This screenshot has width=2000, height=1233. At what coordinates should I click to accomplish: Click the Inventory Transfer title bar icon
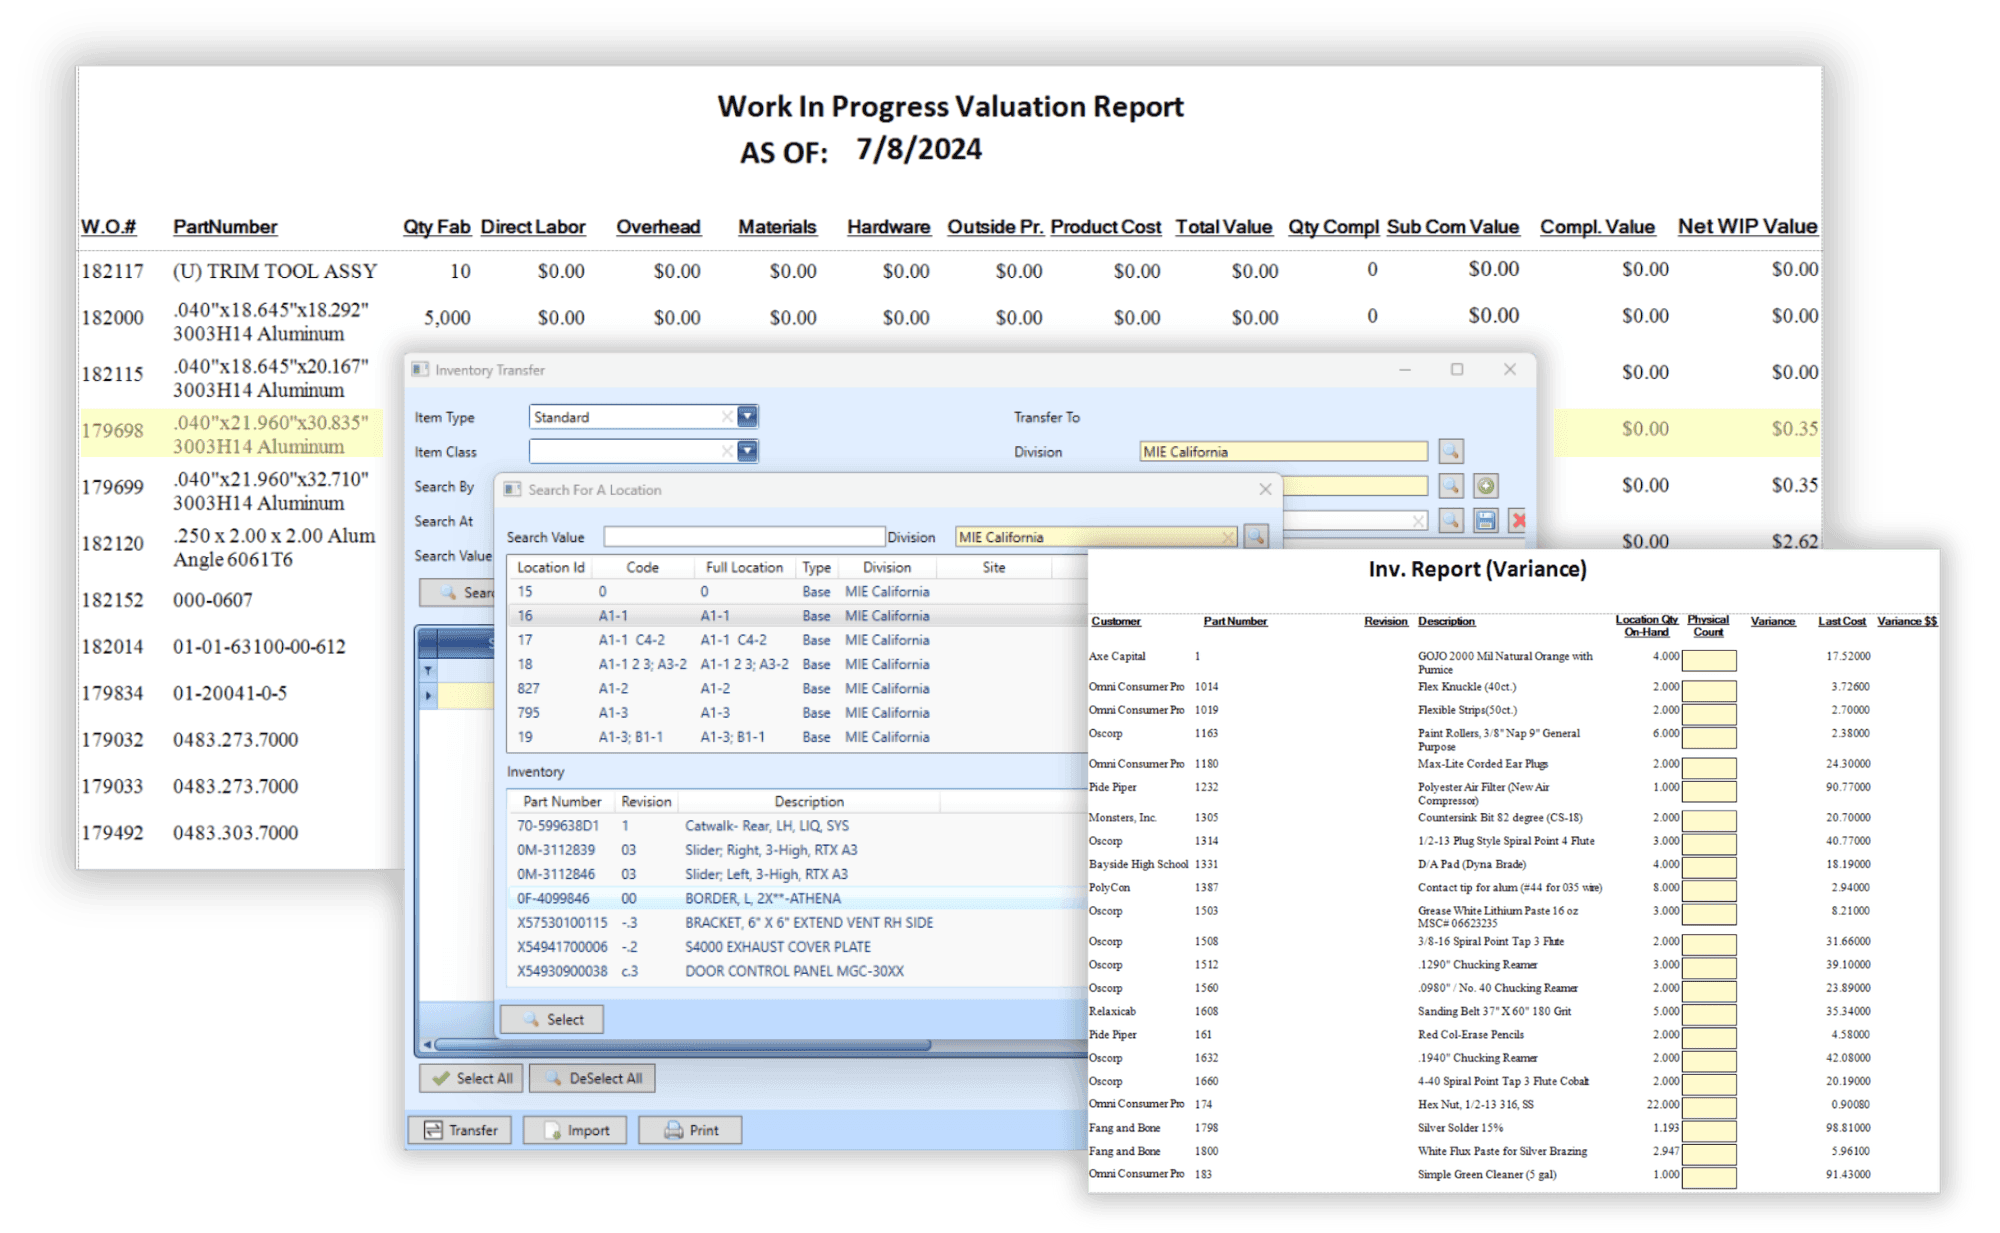tap(420, 370)
